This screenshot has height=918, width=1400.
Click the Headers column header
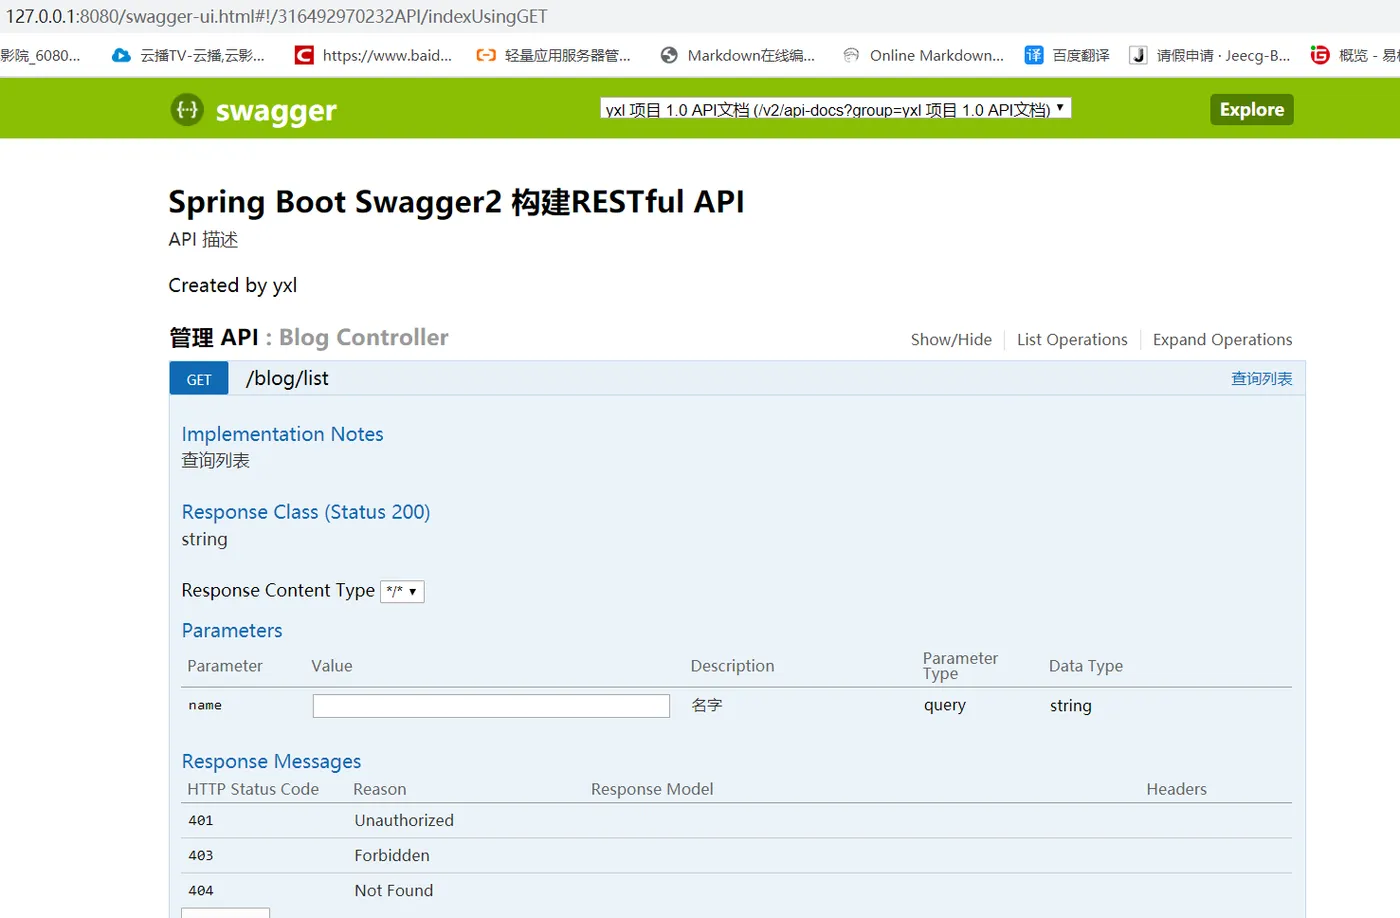point(1176,789)
